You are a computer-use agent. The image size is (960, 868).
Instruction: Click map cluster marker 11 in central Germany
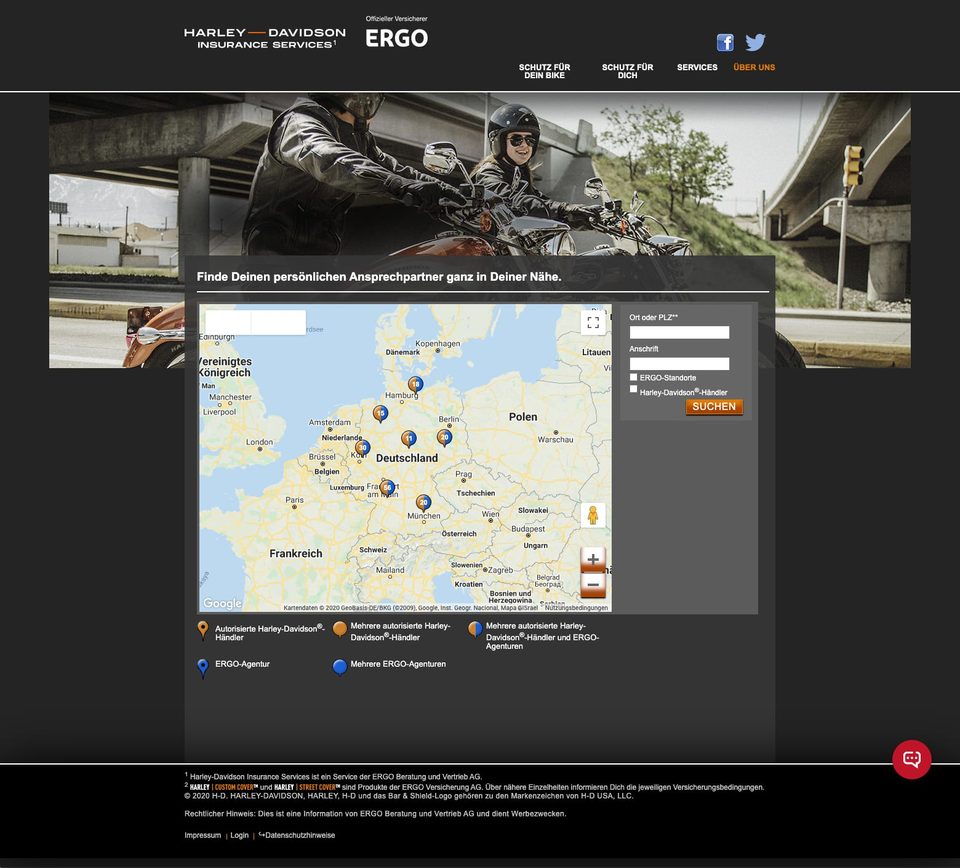pyautogui.click(x=408, y=439)
